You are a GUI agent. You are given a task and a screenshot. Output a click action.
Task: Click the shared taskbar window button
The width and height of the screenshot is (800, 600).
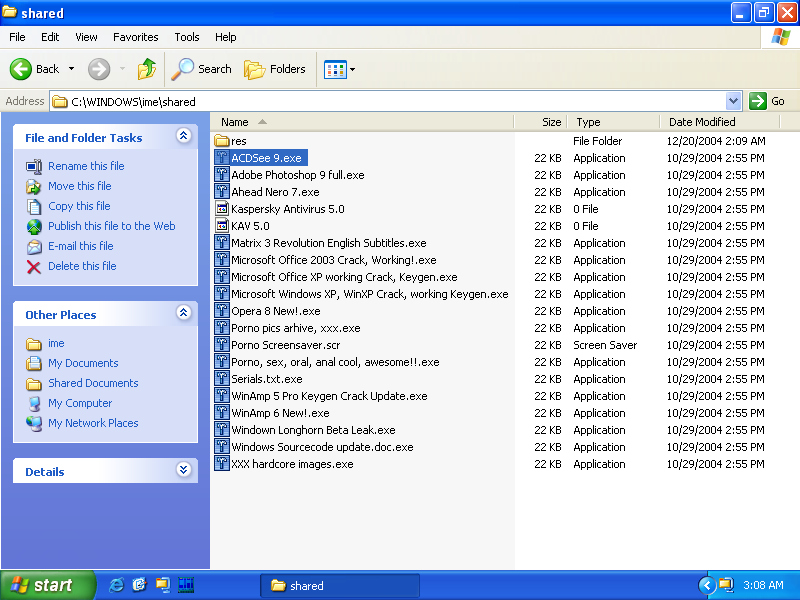coord(340,585)
